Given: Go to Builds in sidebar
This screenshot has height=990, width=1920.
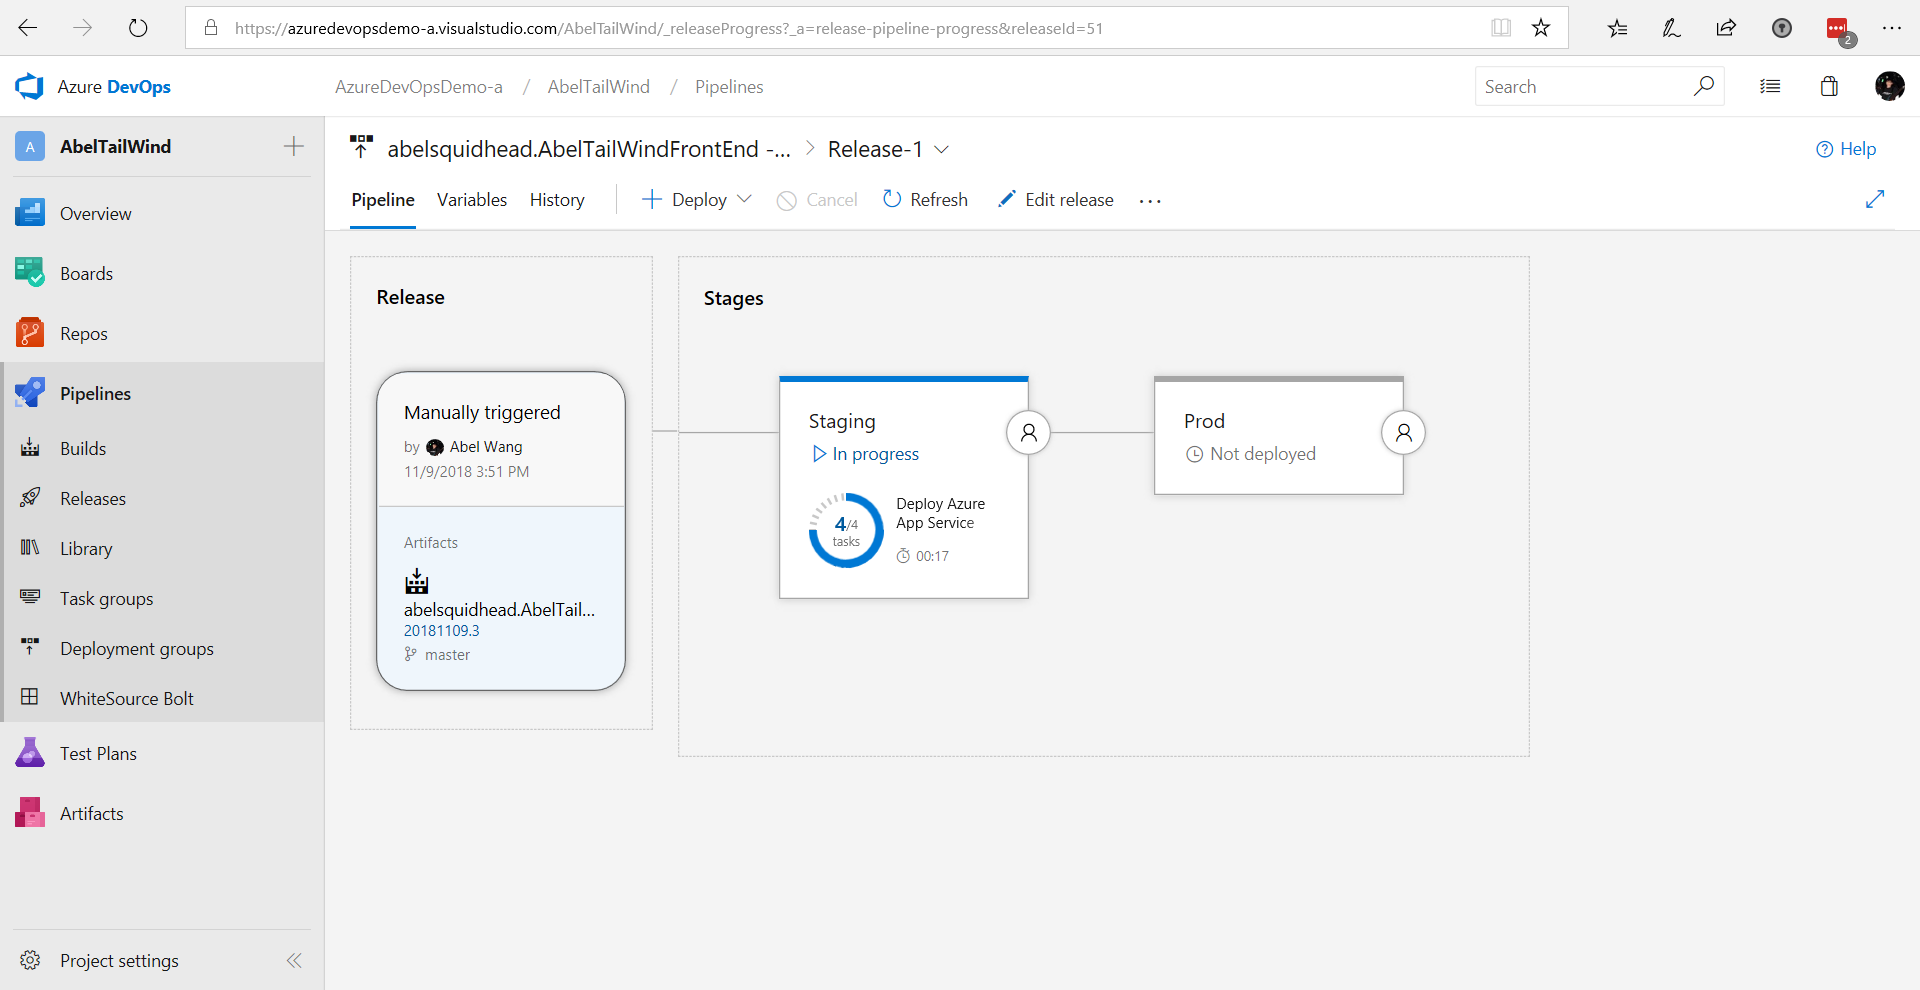Looking at the screenshot, I should coord(83,449).
